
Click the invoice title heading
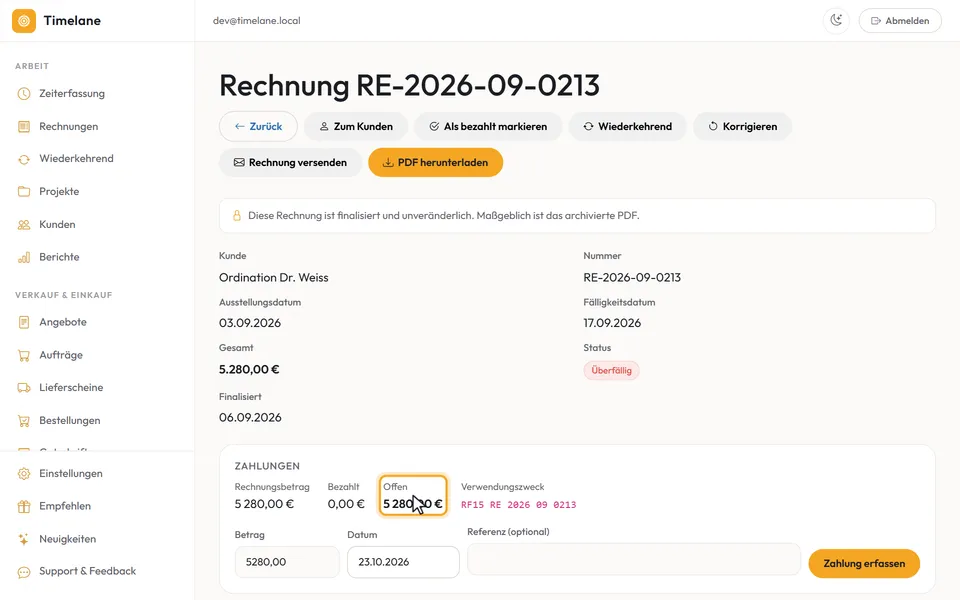[409, 85]
